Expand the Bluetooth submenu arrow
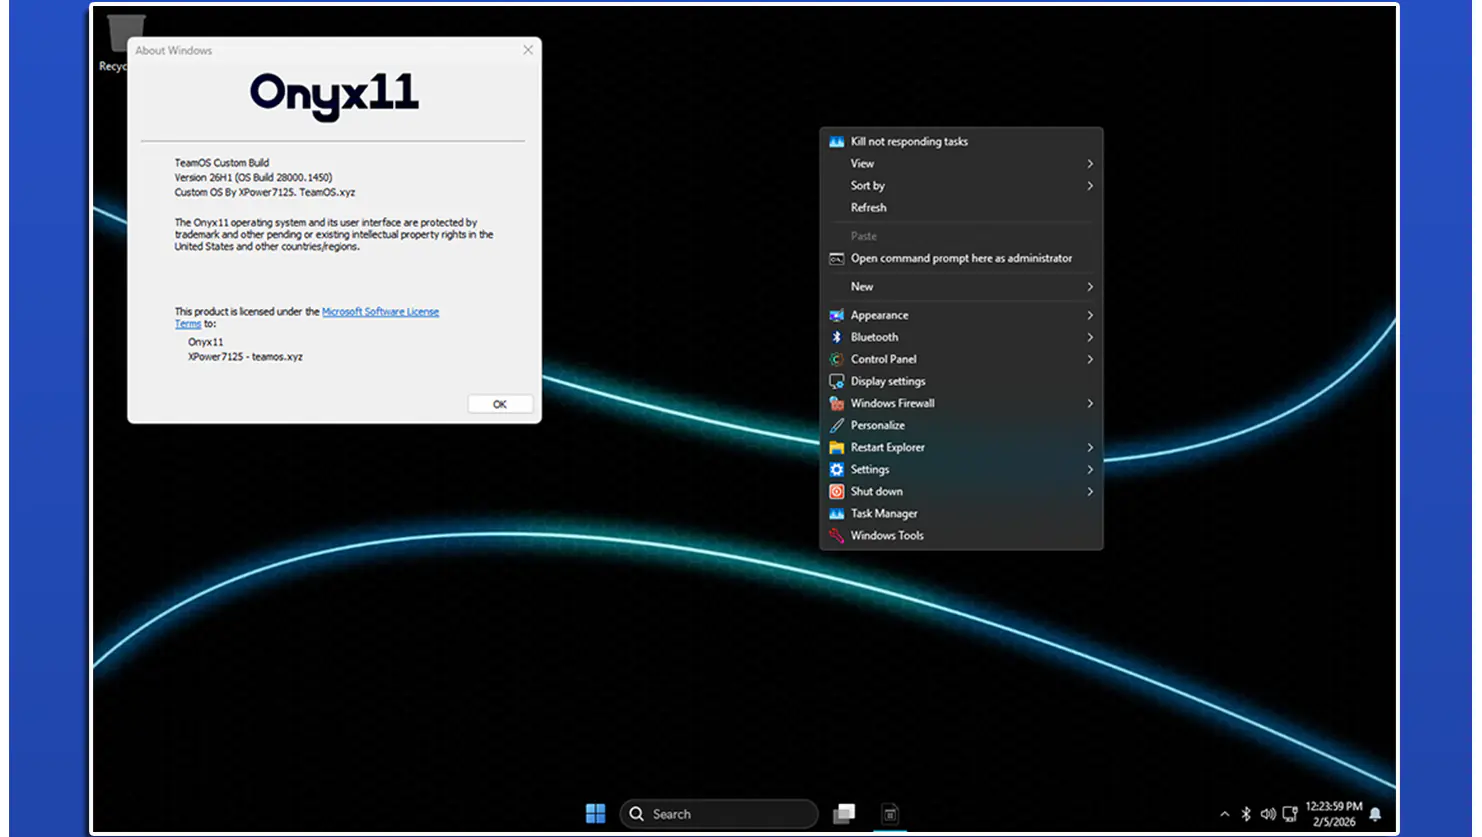The height and width of the screenshot is (837, 1482). [x=1090, y=337]
